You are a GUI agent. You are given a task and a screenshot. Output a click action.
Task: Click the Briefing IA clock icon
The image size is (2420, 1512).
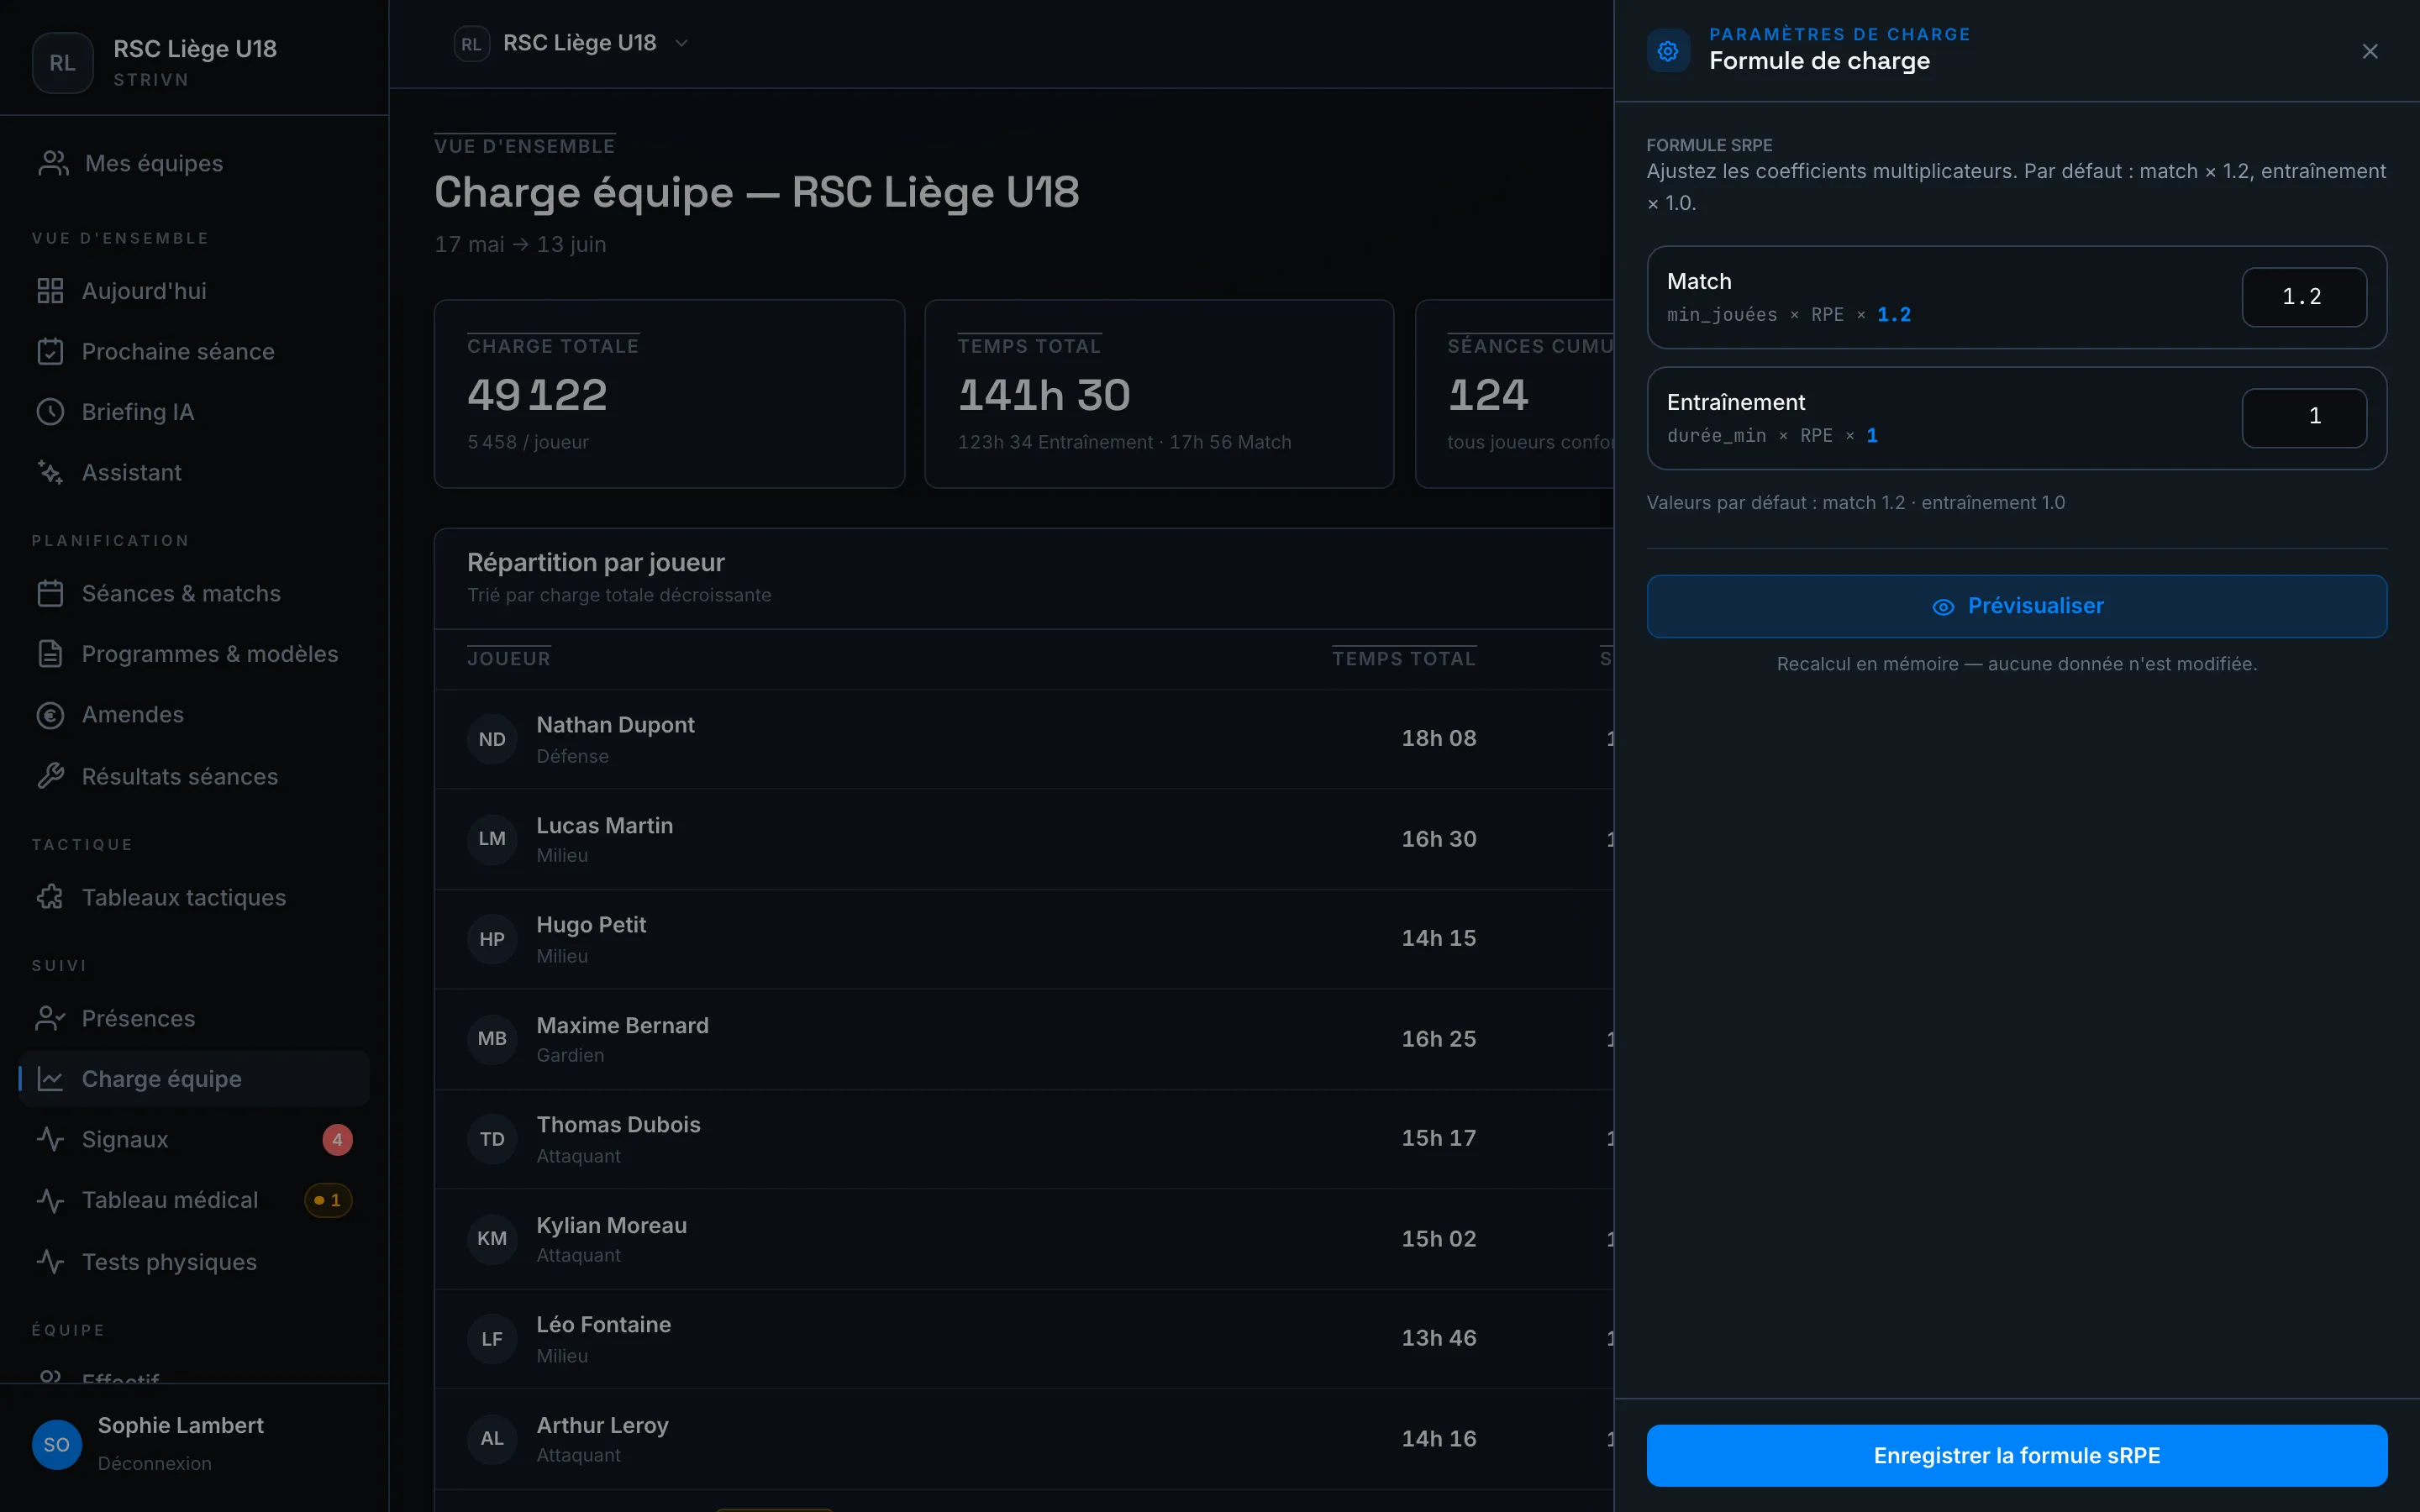[x=50, y=412]
